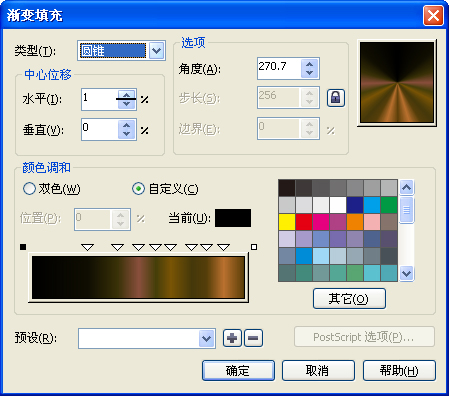
Task: Click the lock icon beside step length
Action: coord(335,98)
